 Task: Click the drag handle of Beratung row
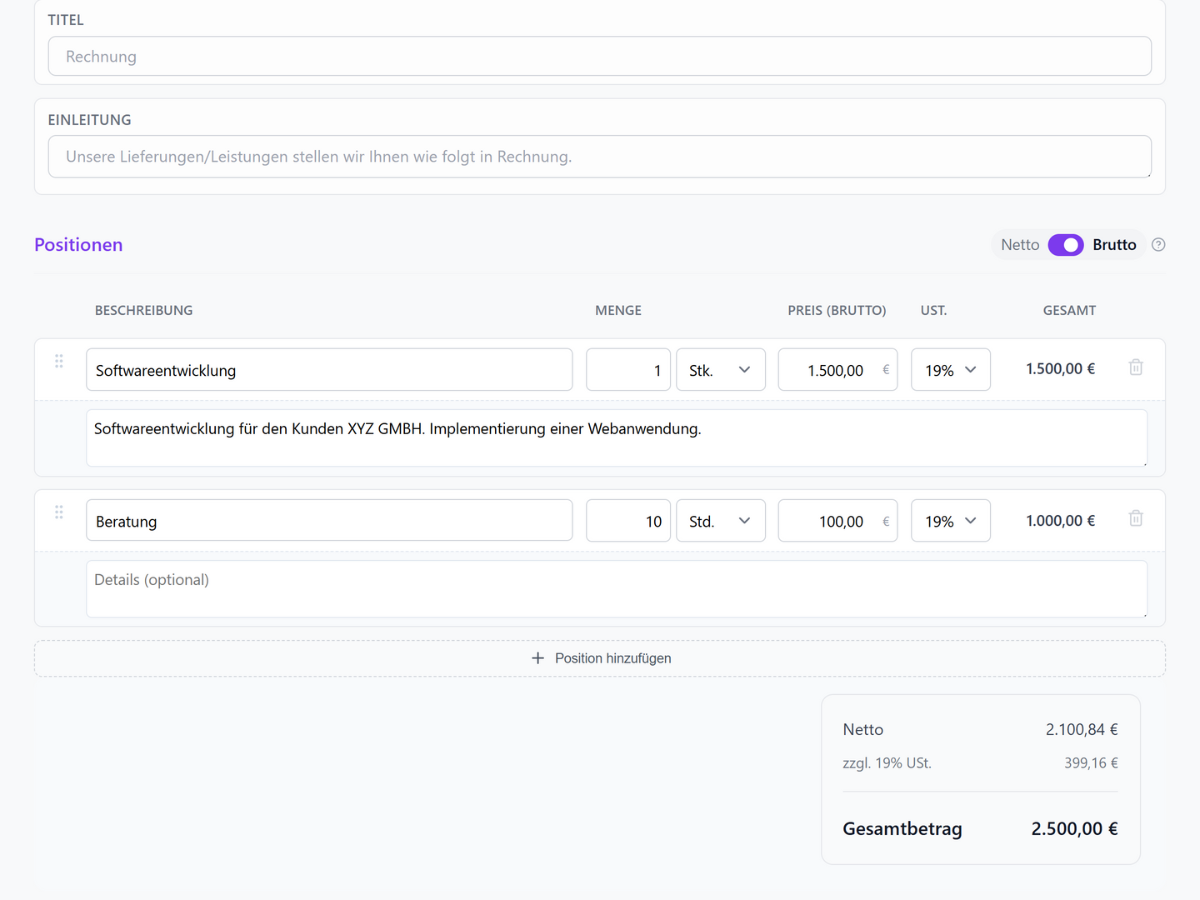[59, 512]
